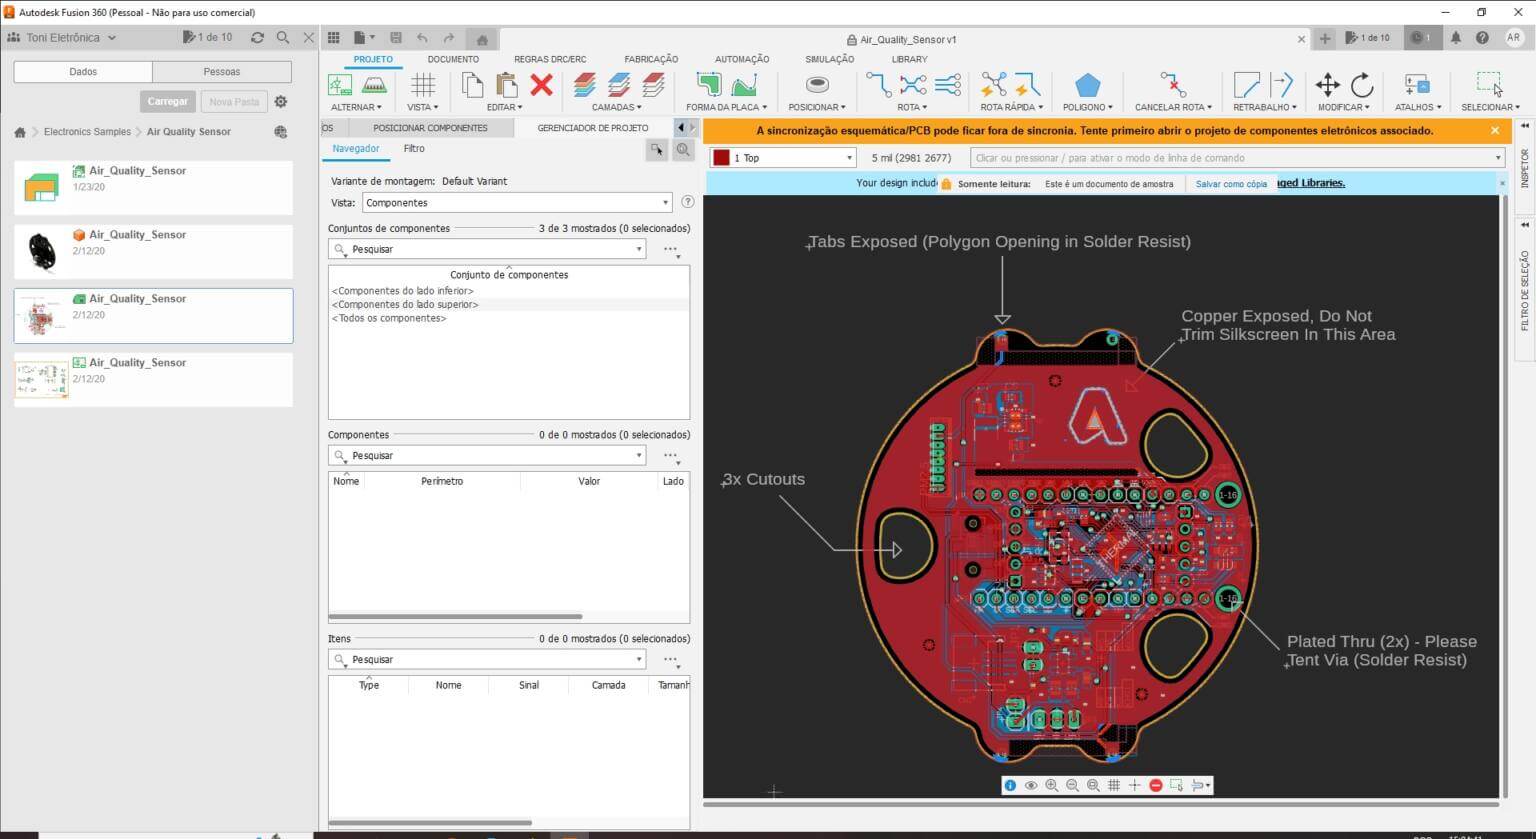The width and height of the screenshot is (1536, 839).
Task: Toggle the grid icon in the PCB viewer toolbar
Action: coord(1114,785)
